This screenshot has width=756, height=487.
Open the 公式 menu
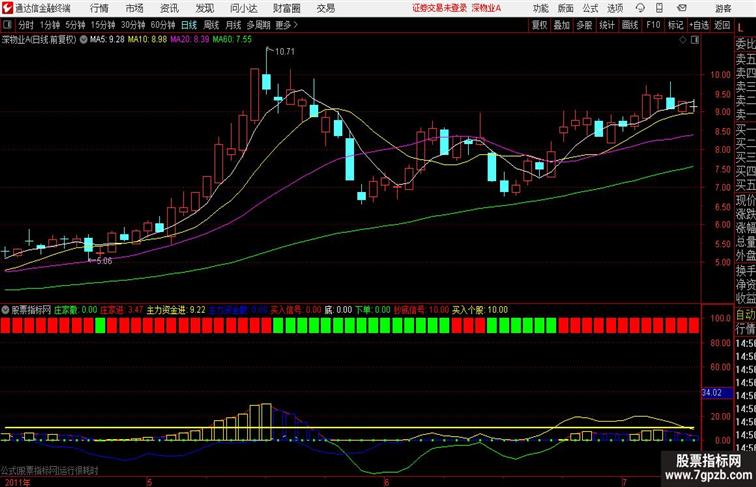[590, 8]
